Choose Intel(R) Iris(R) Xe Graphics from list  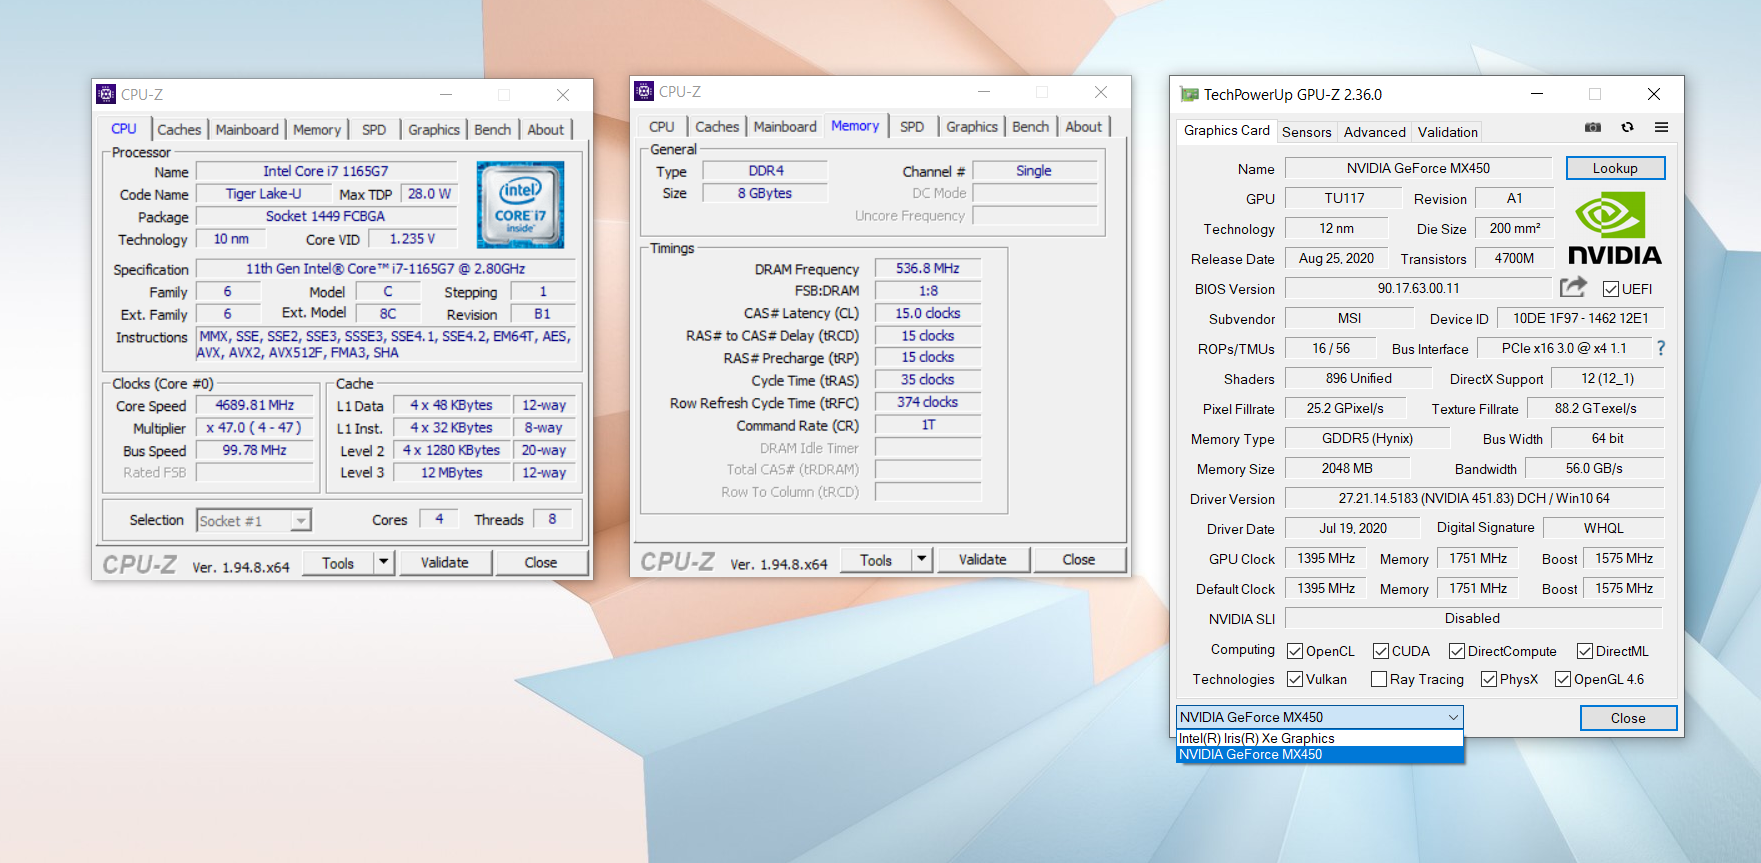[x=1319, y=738]
